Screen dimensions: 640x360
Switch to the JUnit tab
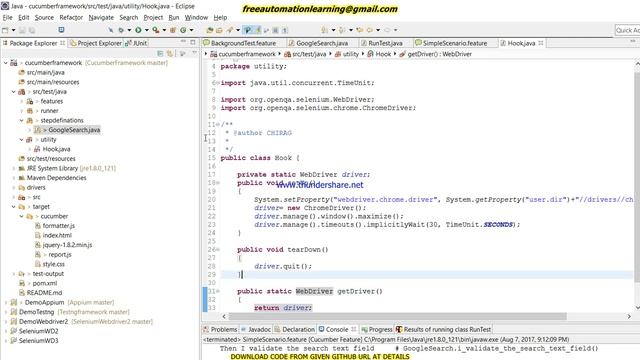click(x=136, y=43)
